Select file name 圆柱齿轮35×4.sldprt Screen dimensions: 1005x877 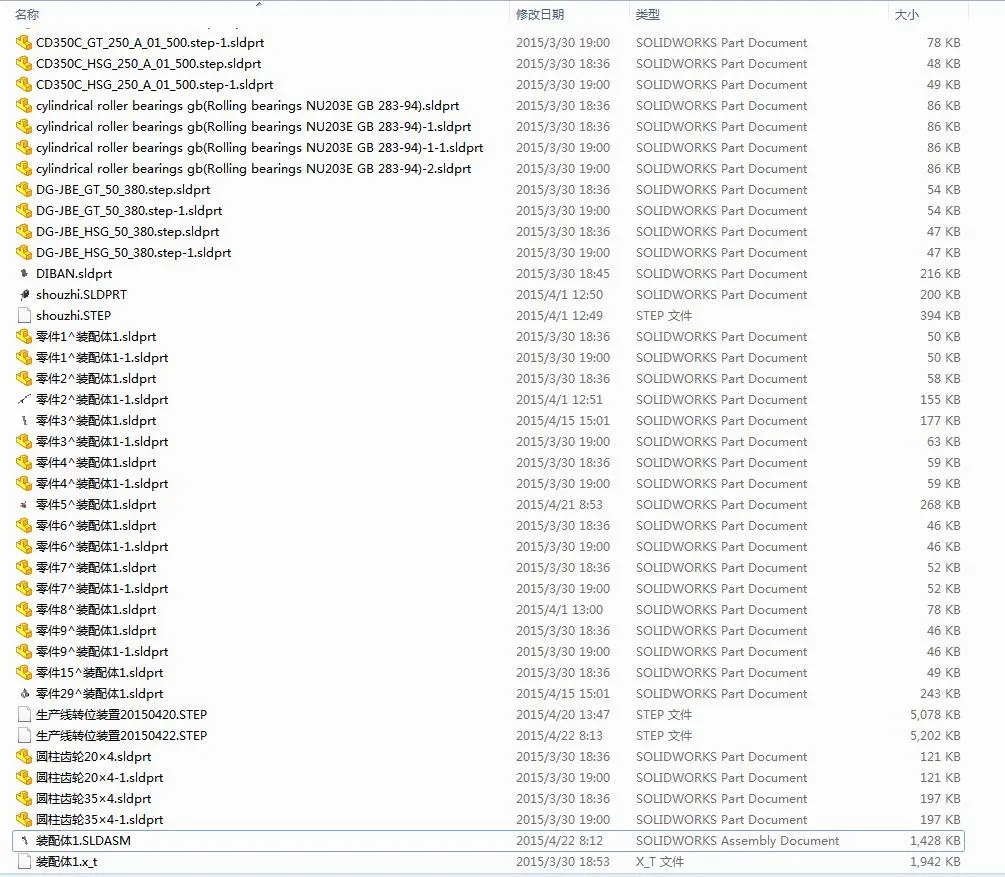pos(94,799)
